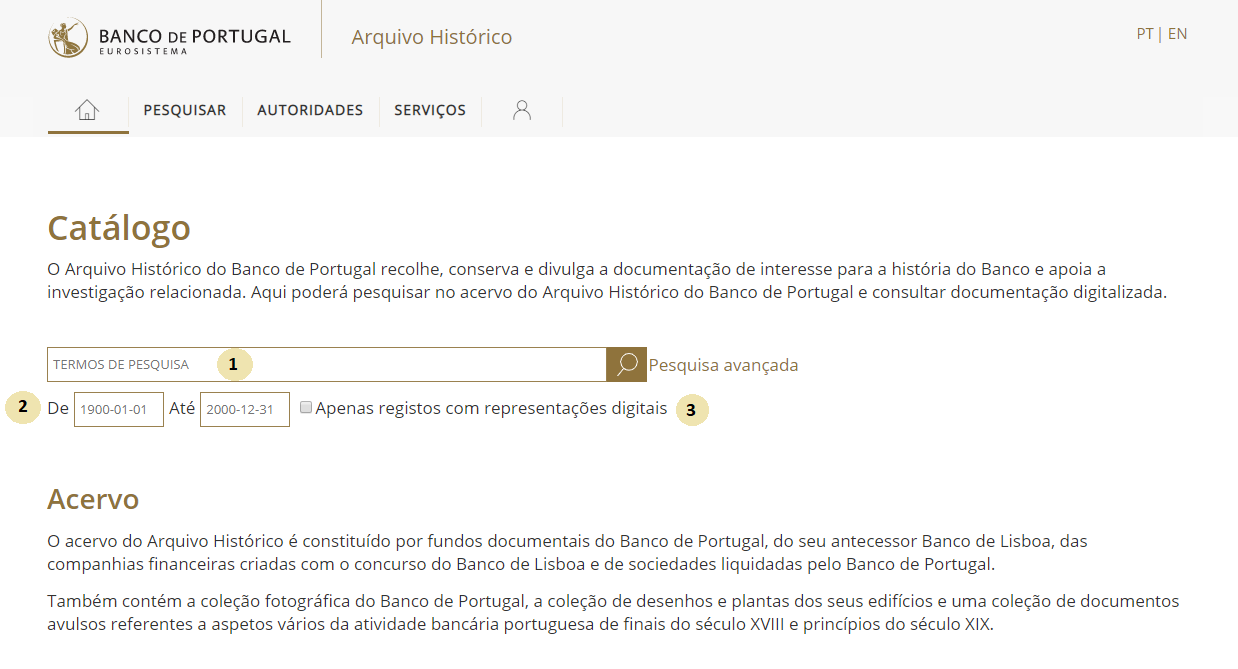Image resolution: width=1238 pixels, height=669 pixels.
Task: Click the 'Arquivo Histórico' header title
Action: pyautogui.click(x=432, y=37)
